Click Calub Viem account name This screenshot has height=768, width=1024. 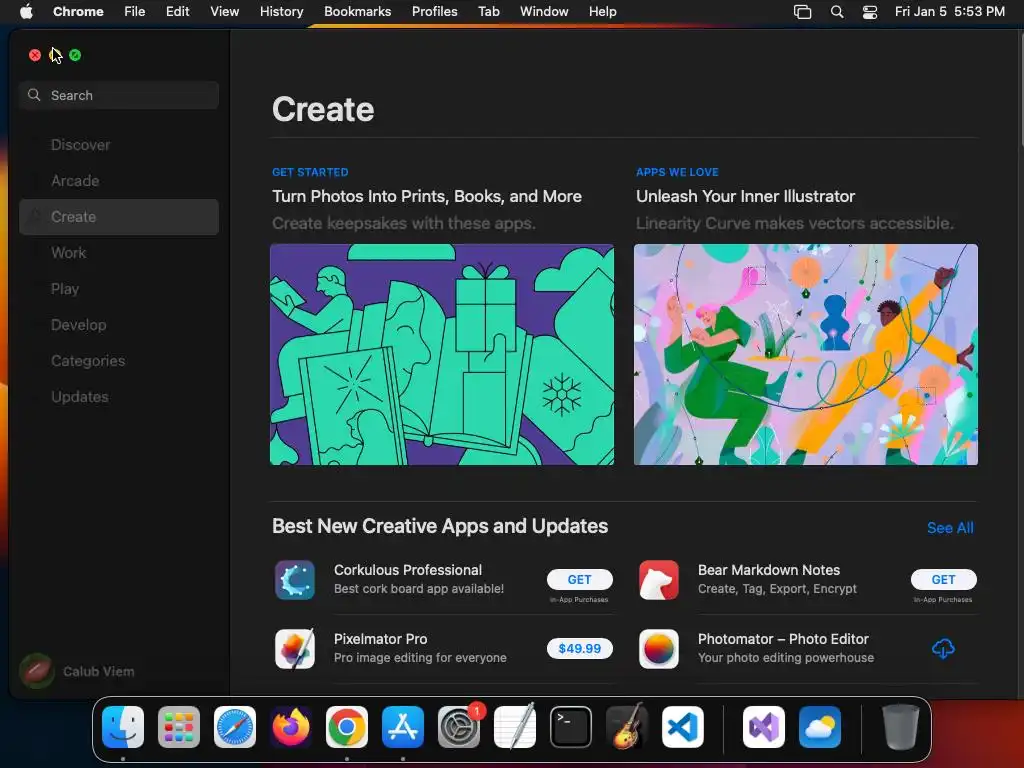pos(99,671)
